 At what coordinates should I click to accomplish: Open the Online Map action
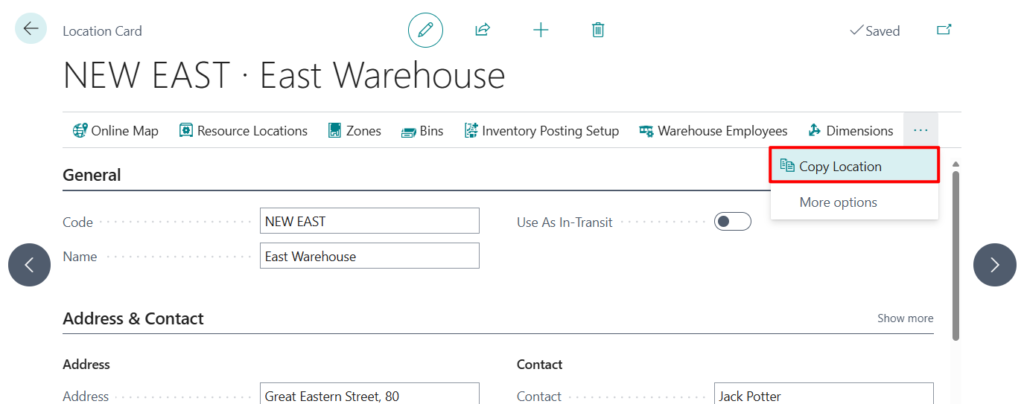pyautogui.click(x=116, y=131)
